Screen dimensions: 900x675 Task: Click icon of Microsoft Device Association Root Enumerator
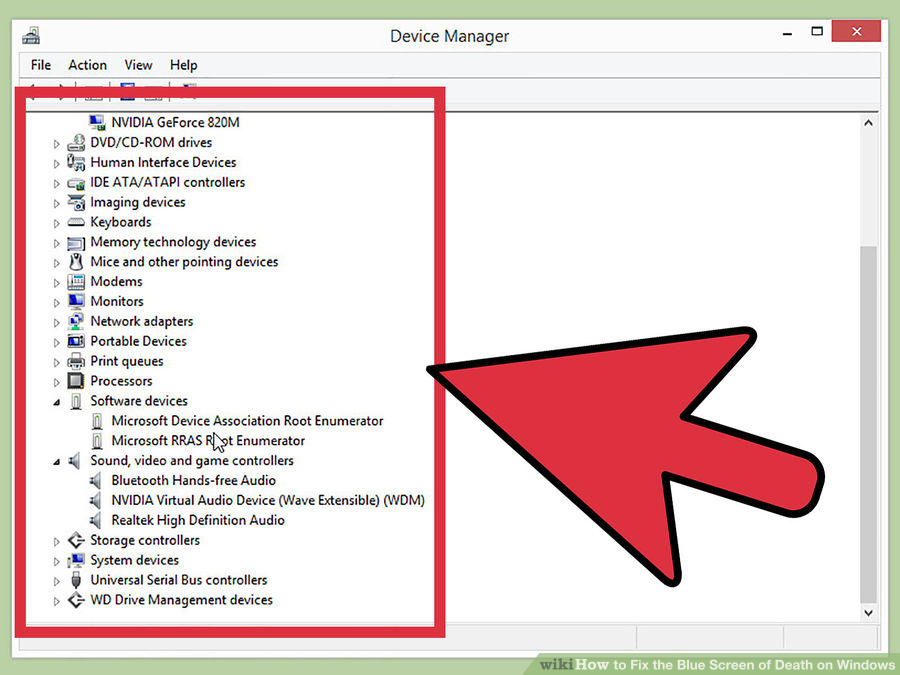(x=97, y=421)
